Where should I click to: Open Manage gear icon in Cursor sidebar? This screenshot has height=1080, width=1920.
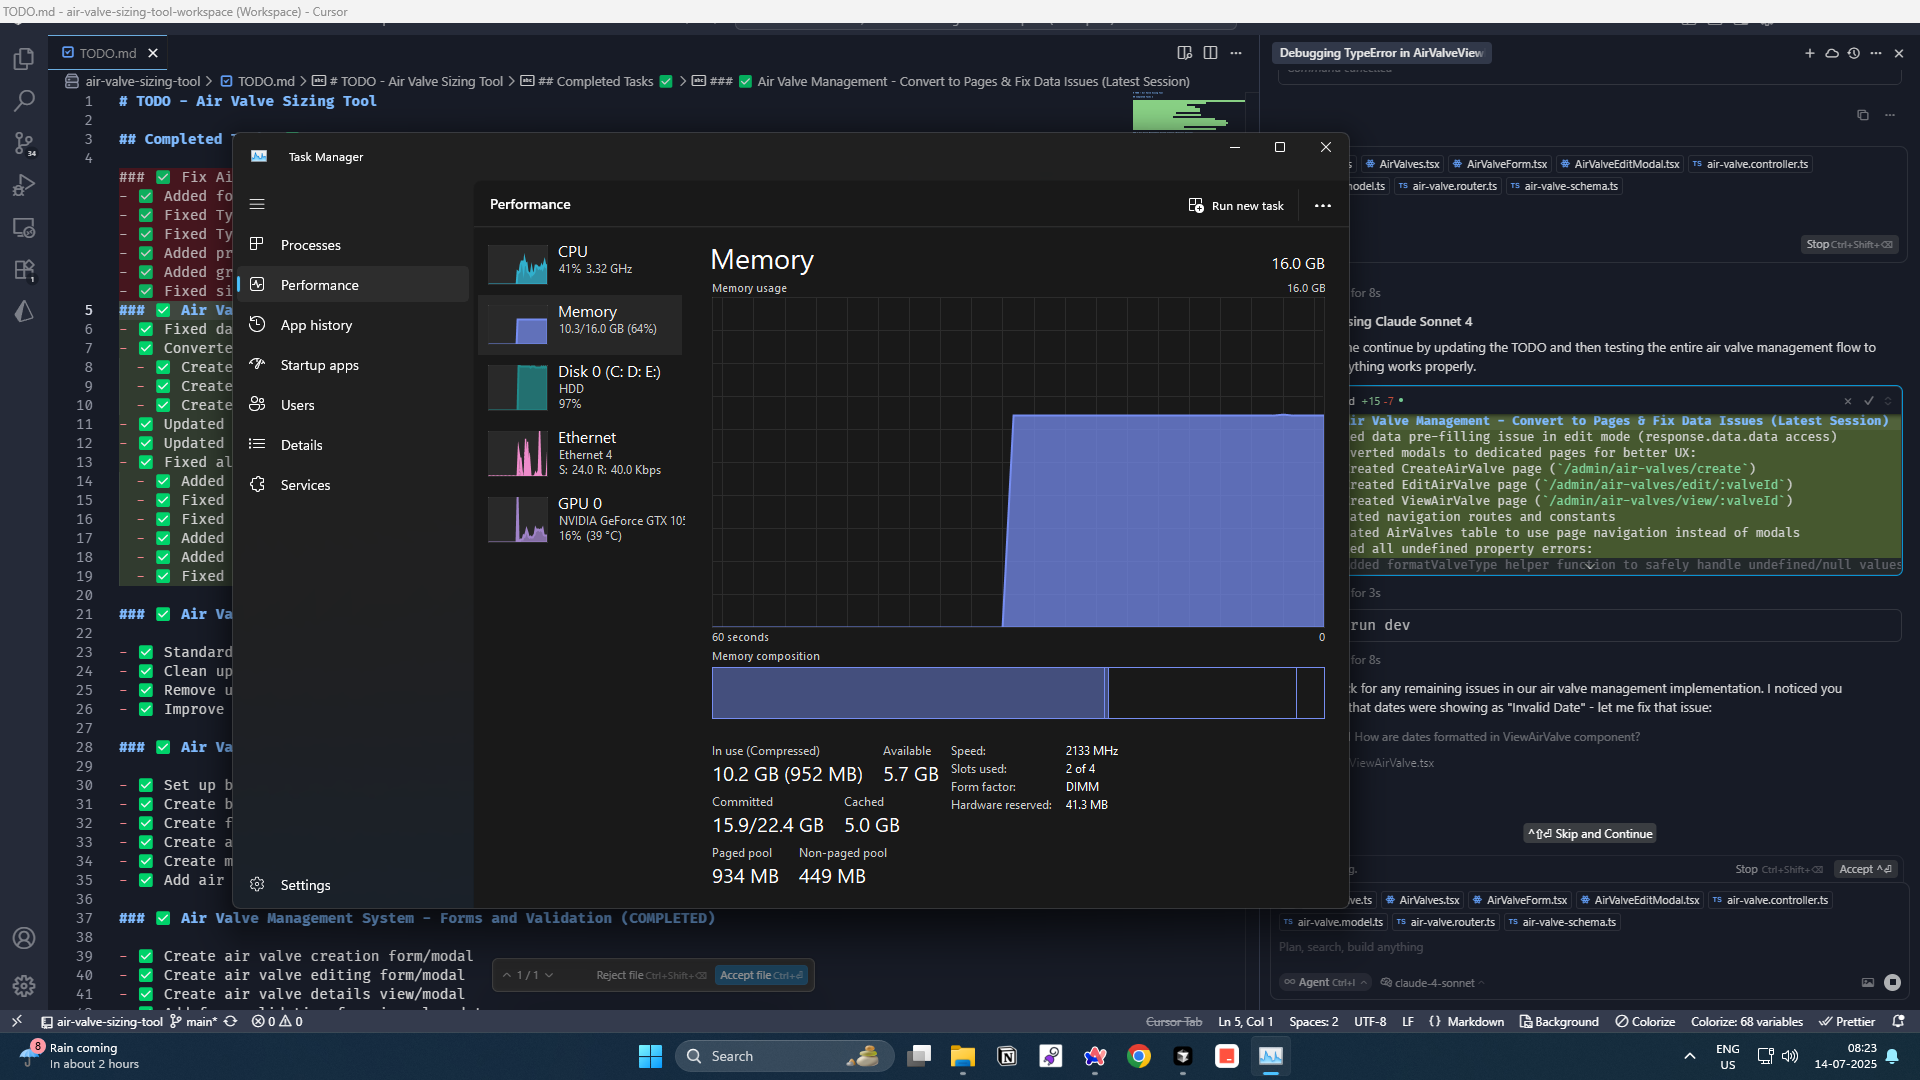pyautogui.click(x=24, y=986)
